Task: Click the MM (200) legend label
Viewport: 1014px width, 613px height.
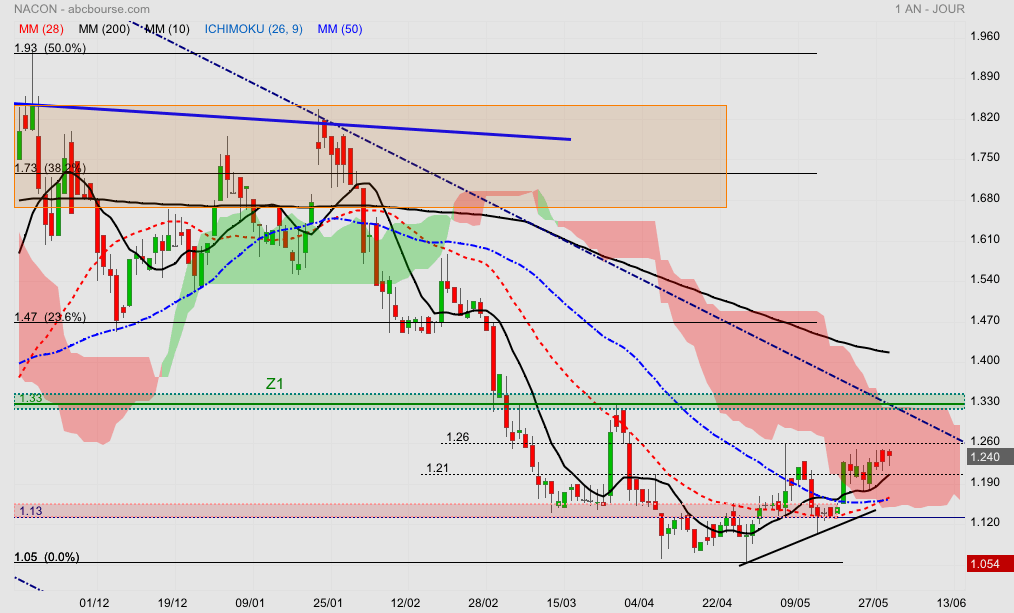Action: pos(104,29)
